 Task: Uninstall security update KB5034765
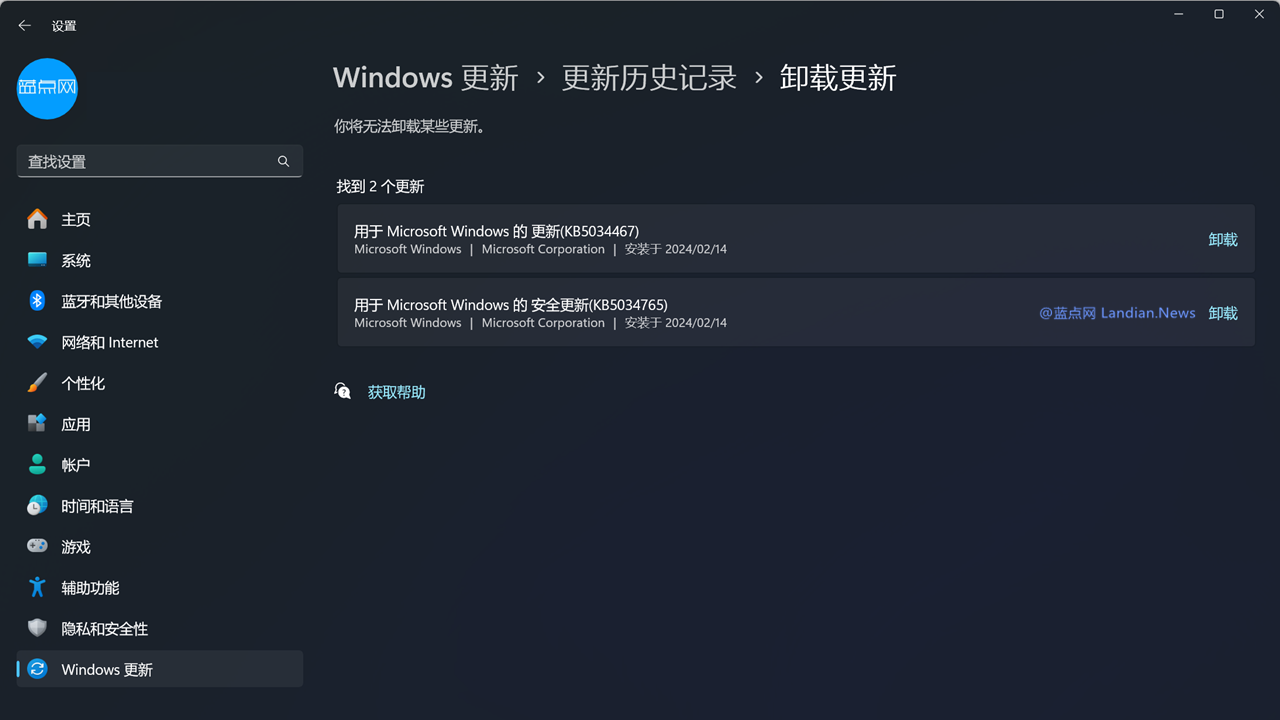pyautogui.click(x=1223, y=313)
